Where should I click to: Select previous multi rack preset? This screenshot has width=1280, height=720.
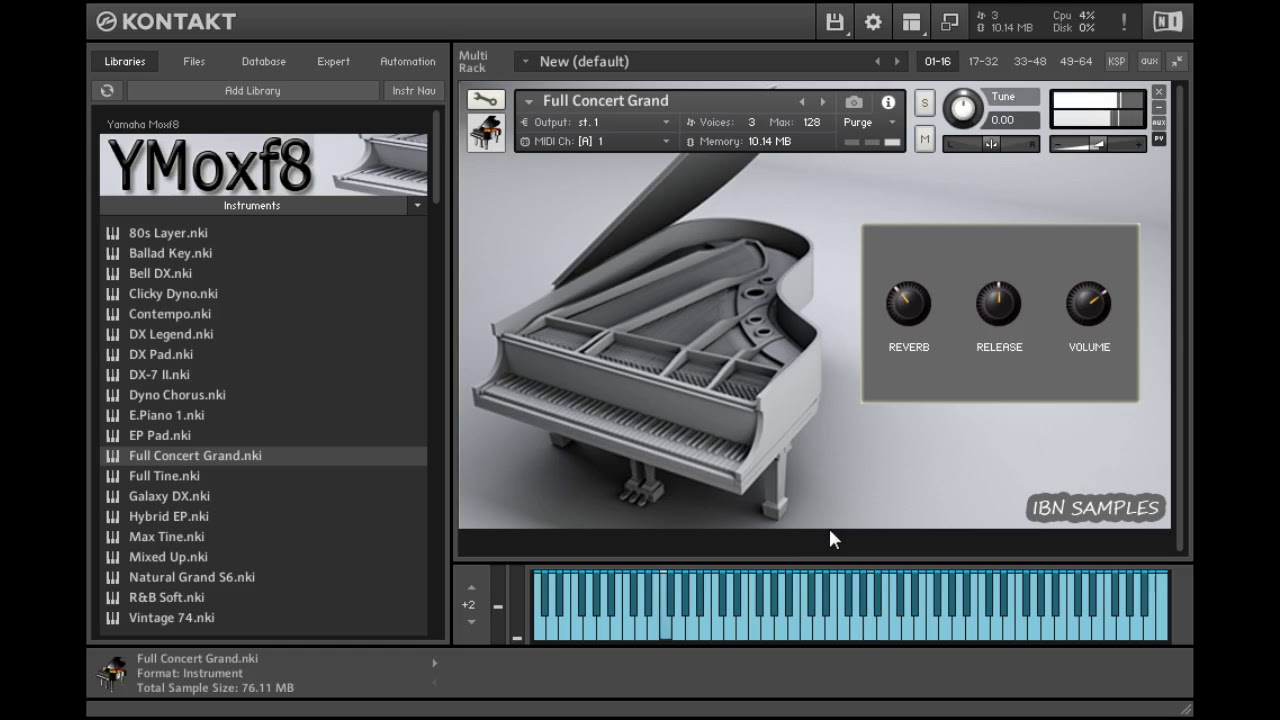878,61
